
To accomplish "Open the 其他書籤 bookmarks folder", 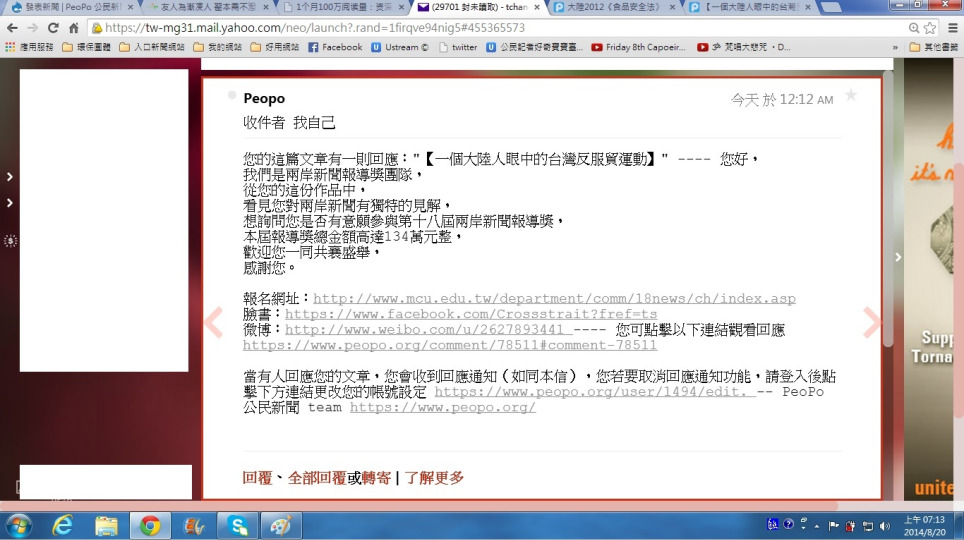I will [934, 47].
